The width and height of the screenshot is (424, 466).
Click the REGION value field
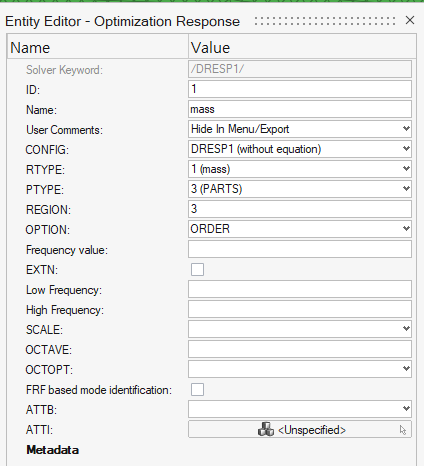pos(300,209)
